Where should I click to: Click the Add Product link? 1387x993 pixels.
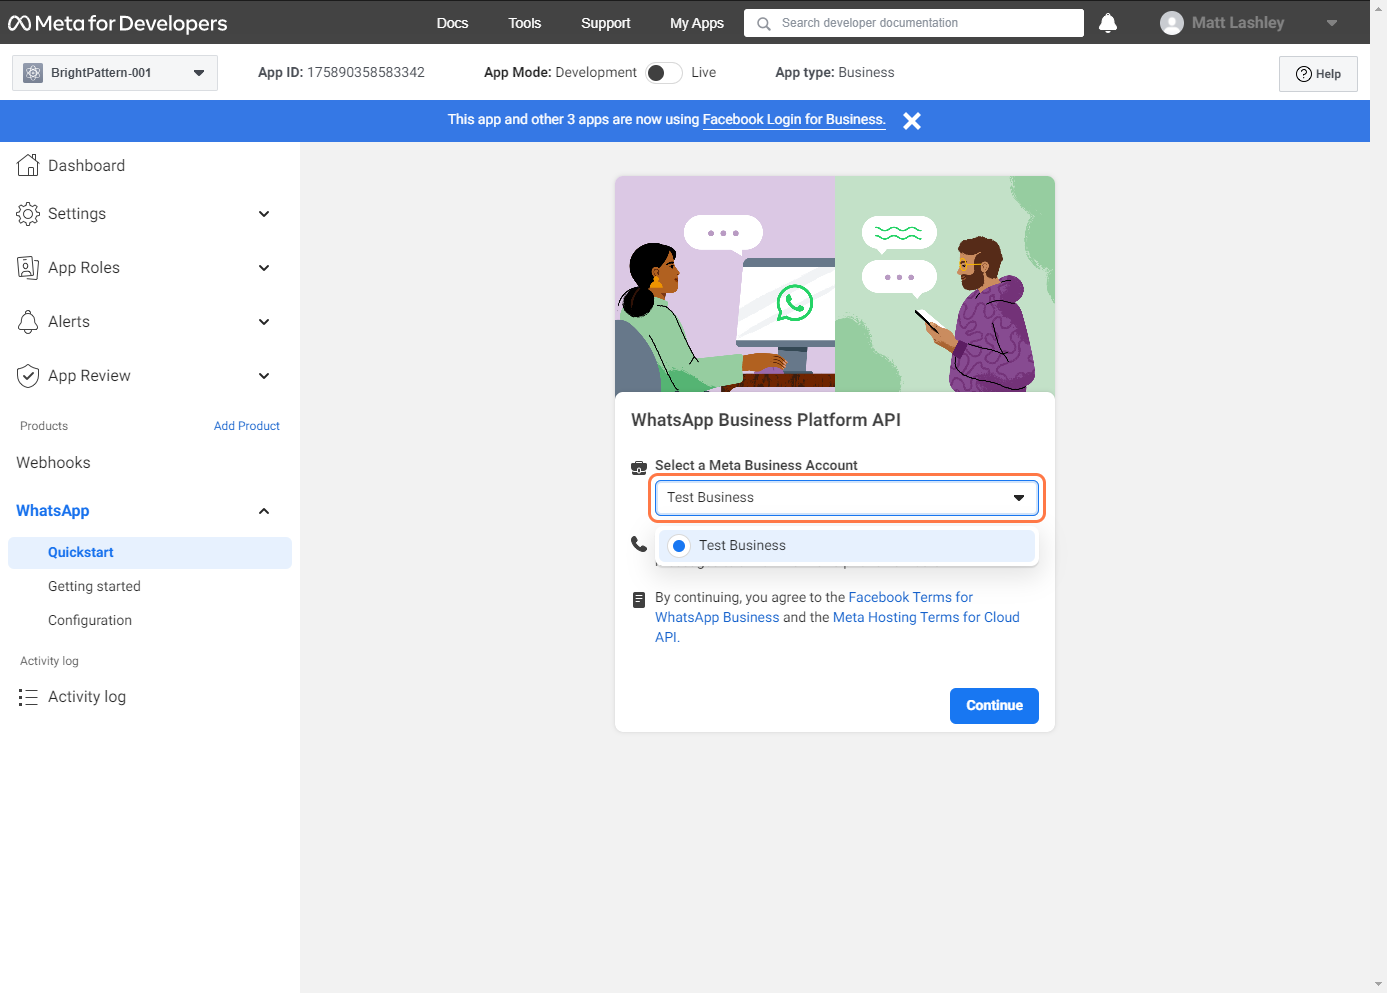[x=246, y=426]
